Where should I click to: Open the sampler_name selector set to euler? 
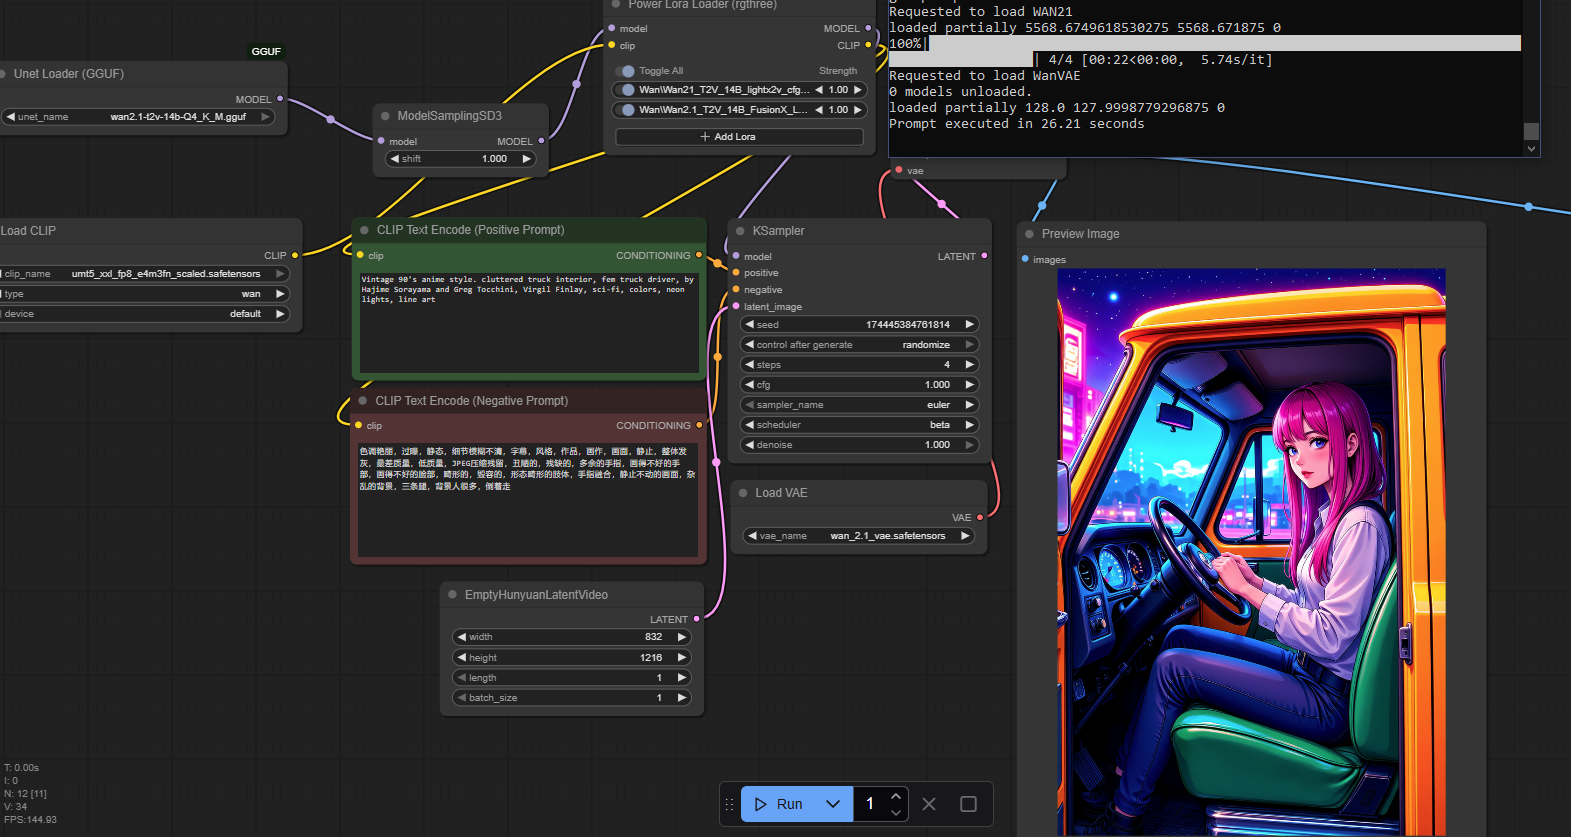[x=859, y=405]
